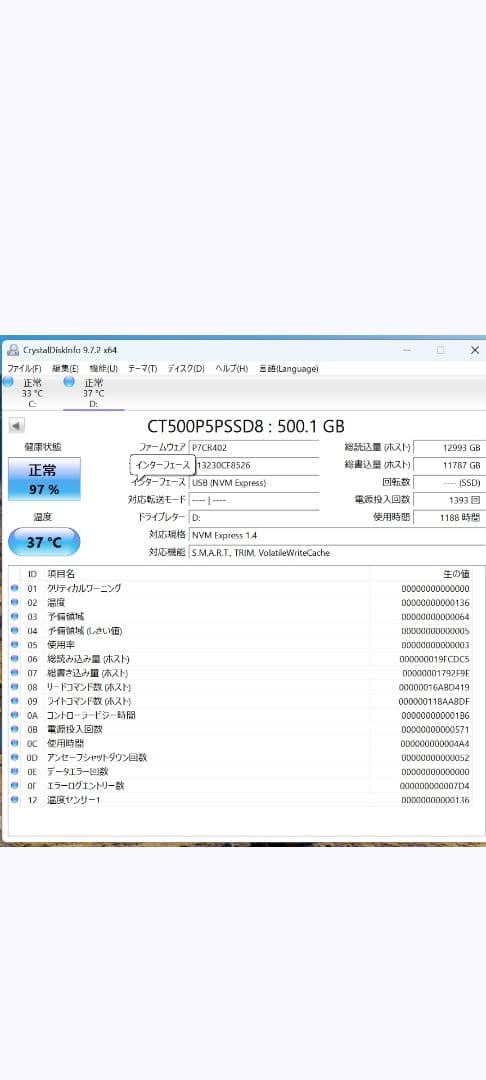The width and height of the screenshot is (486, 1080).
Task: Click the features field S.M.A.R.T., TRIM, VolatileWriteCache
Action: click(337, 552)
